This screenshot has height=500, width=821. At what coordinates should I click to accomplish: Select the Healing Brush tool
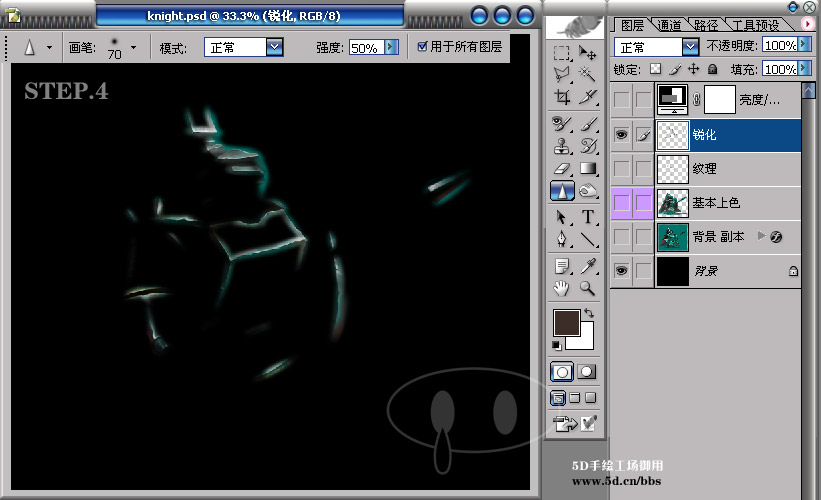point(562,124)
